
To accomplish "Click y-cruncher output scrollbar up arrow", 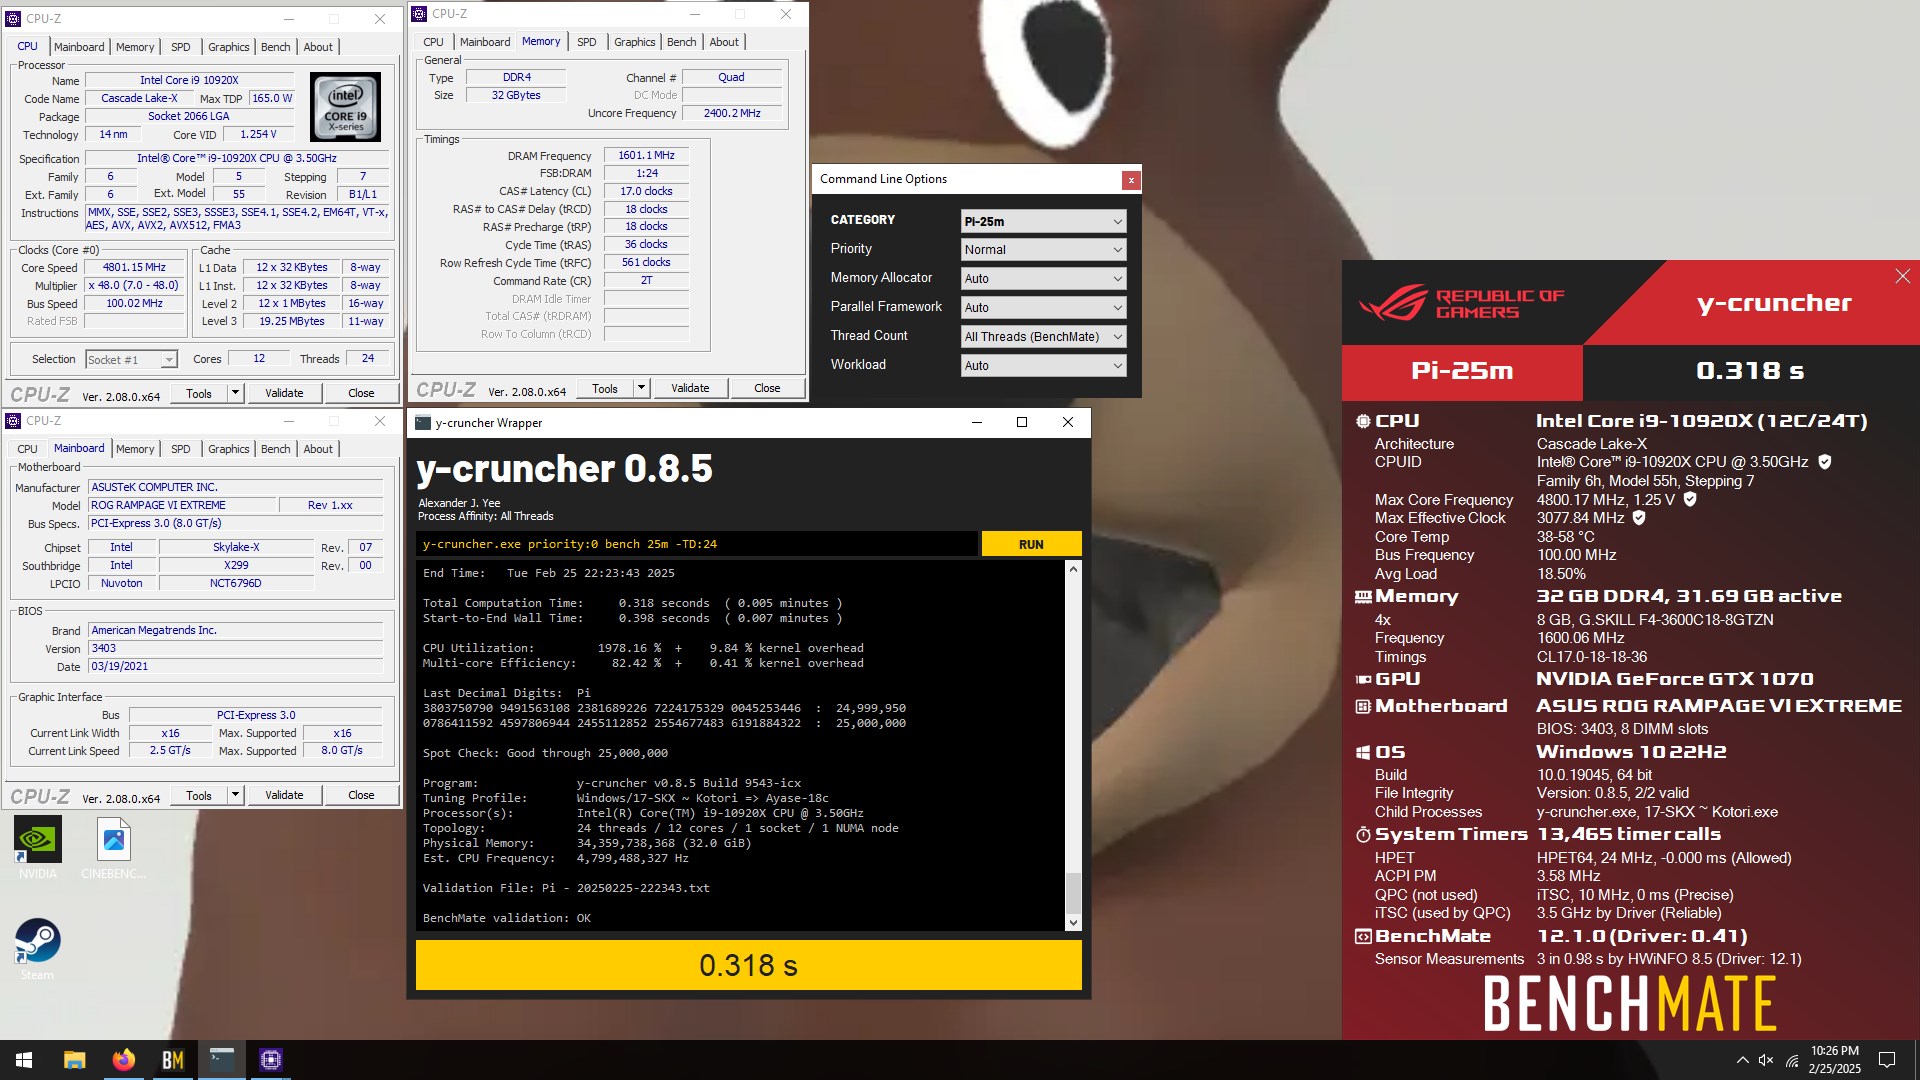I will pos(1074,568).
